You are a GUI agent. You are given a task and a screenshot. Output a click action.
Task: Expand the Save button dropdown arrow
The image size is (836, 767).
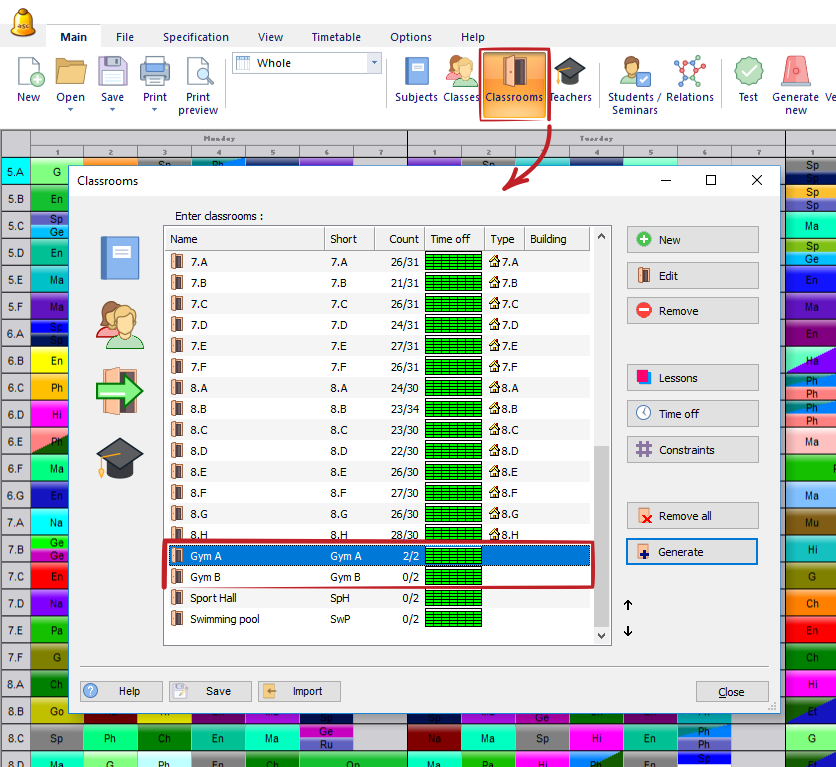tap(112, 110)
